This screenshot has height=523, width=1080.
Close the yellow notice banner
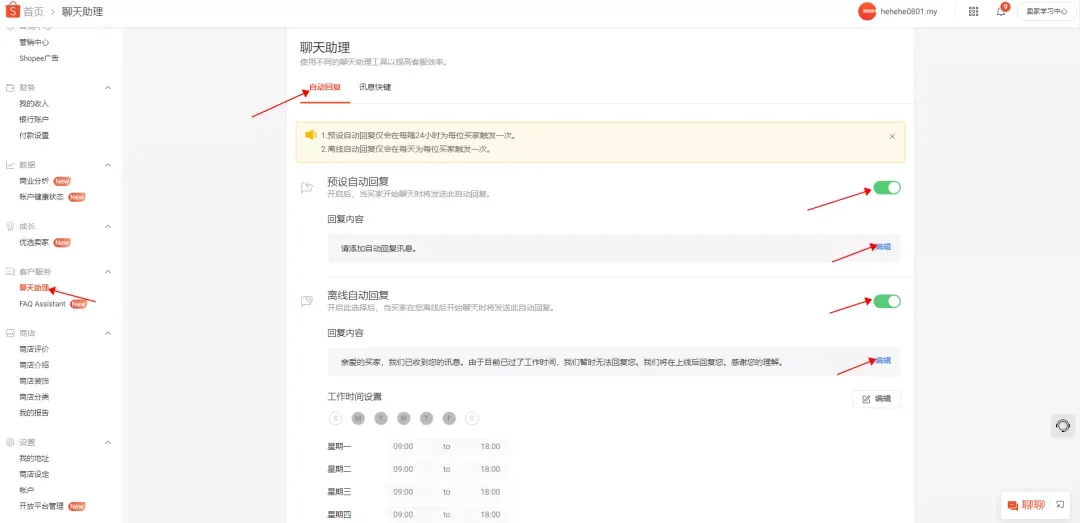tap(892, 136)
